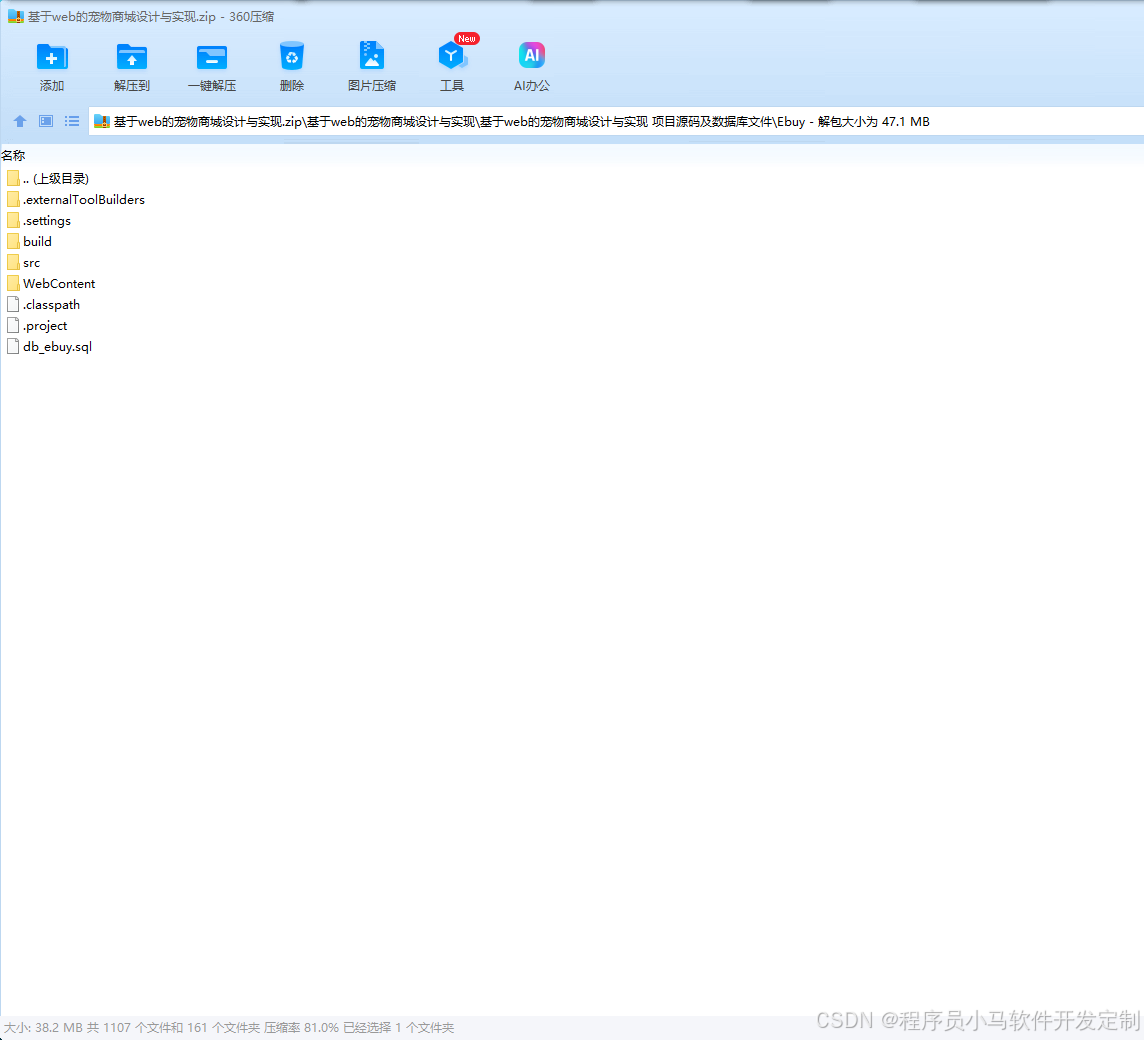This screenshot has width=1144, height=1040.
Task: Select the .settings folder
Action: click(x=39, y=221)
